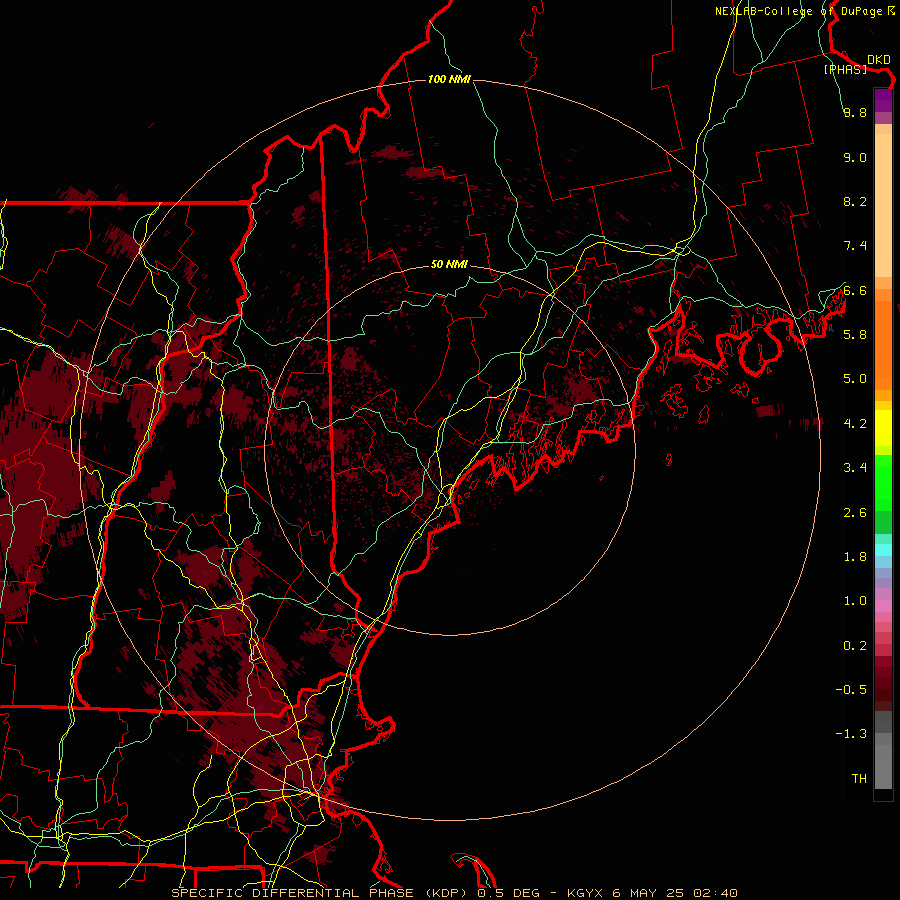Click the 6 MAY 25 date text
The width and height of the screenshot is (900, 900).
(649, 893)
